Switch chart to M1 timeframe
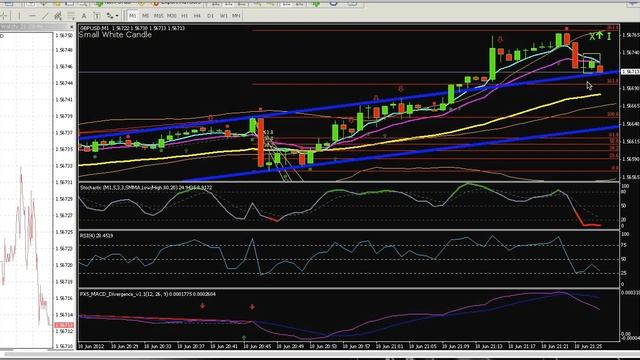640x360 pixels. point(132,16)
